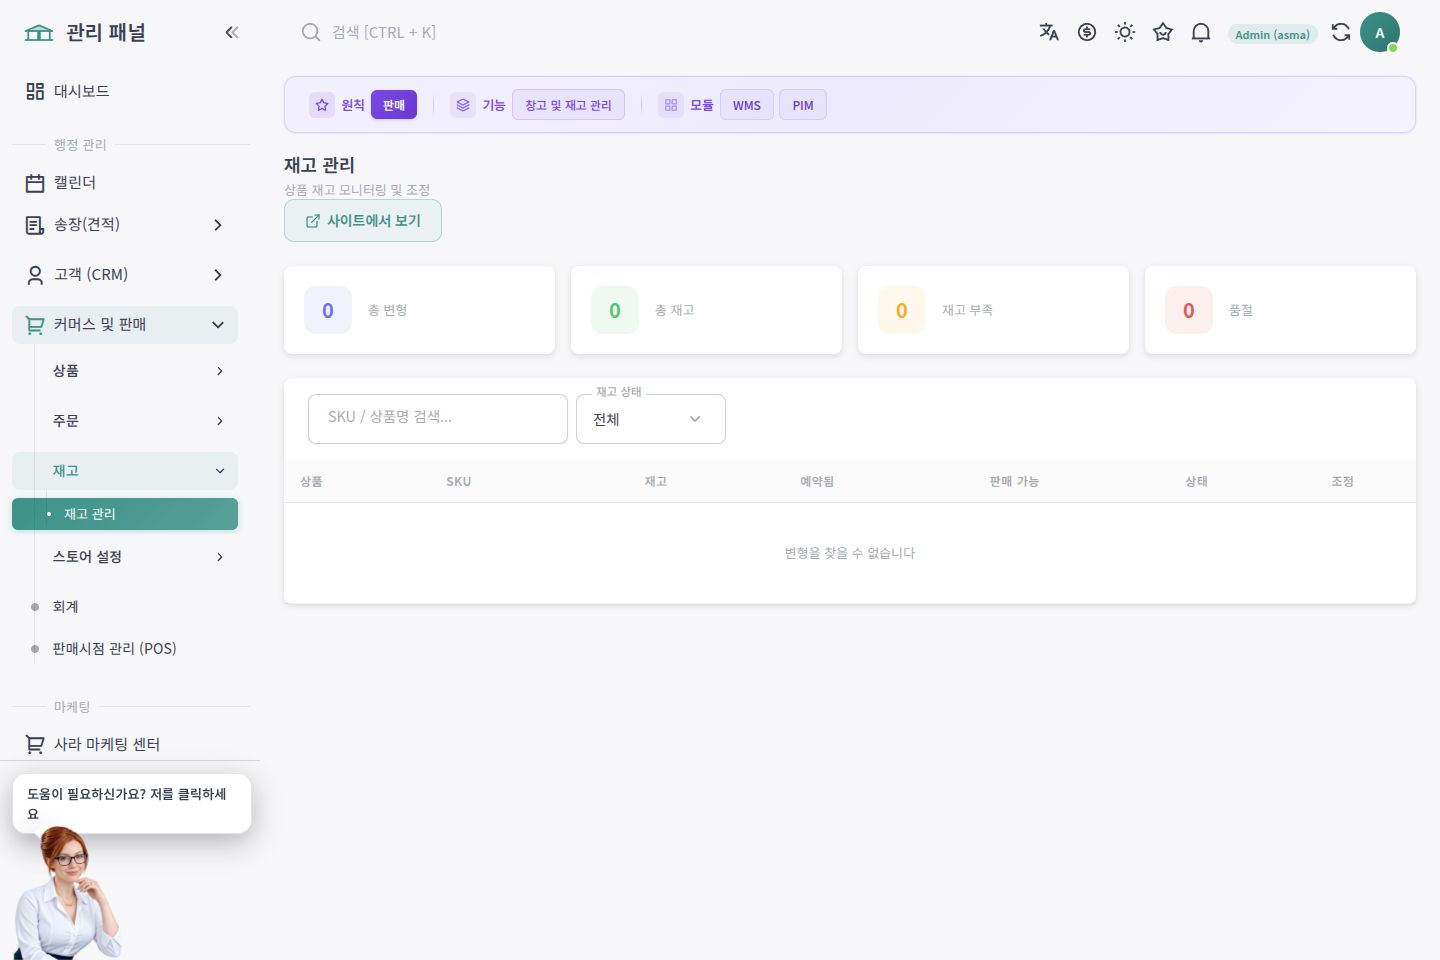Open 회계 in the sidebar
Screen dimensions: 1440x960
[125, 607]
